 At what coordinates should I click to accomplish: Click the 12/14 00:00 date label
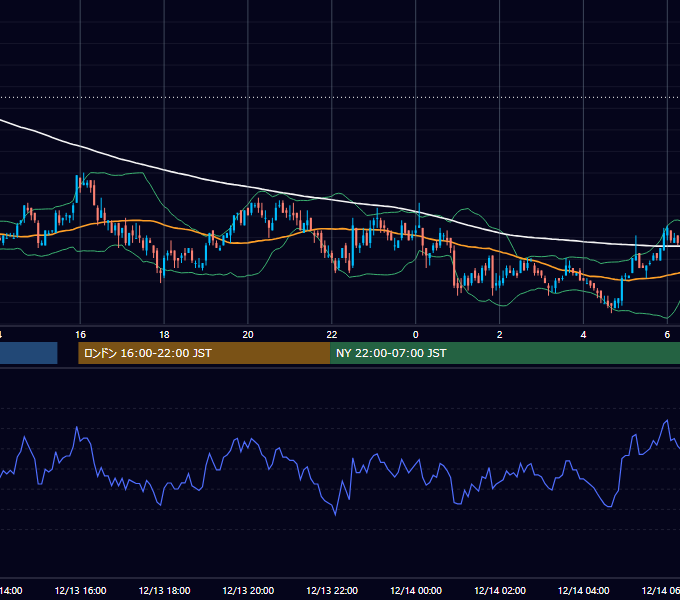(x=416, y=590)
